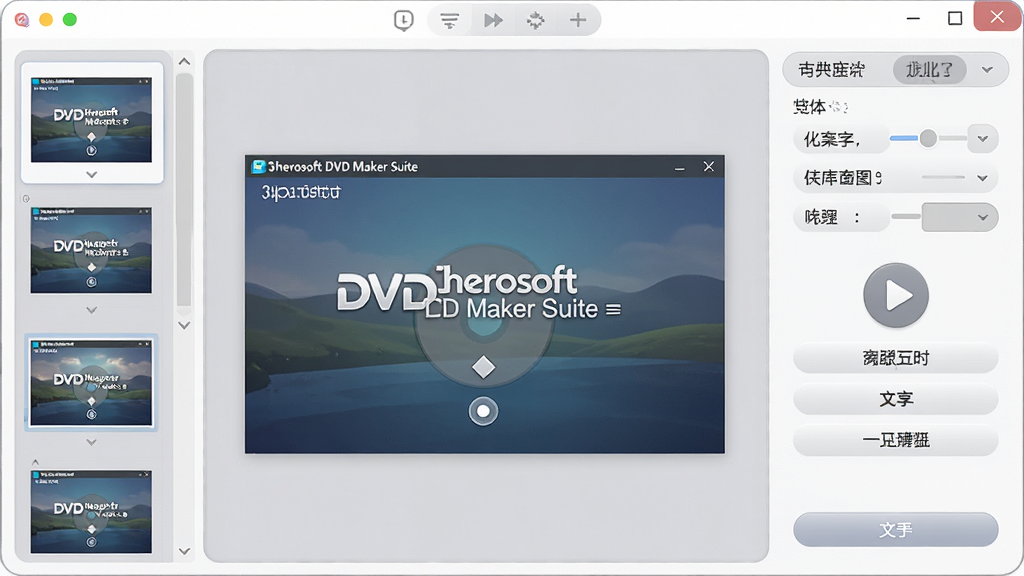Click the "DVD Sherosoft" logo text in the preview
1024x576 pixels.
pos(456,288)
